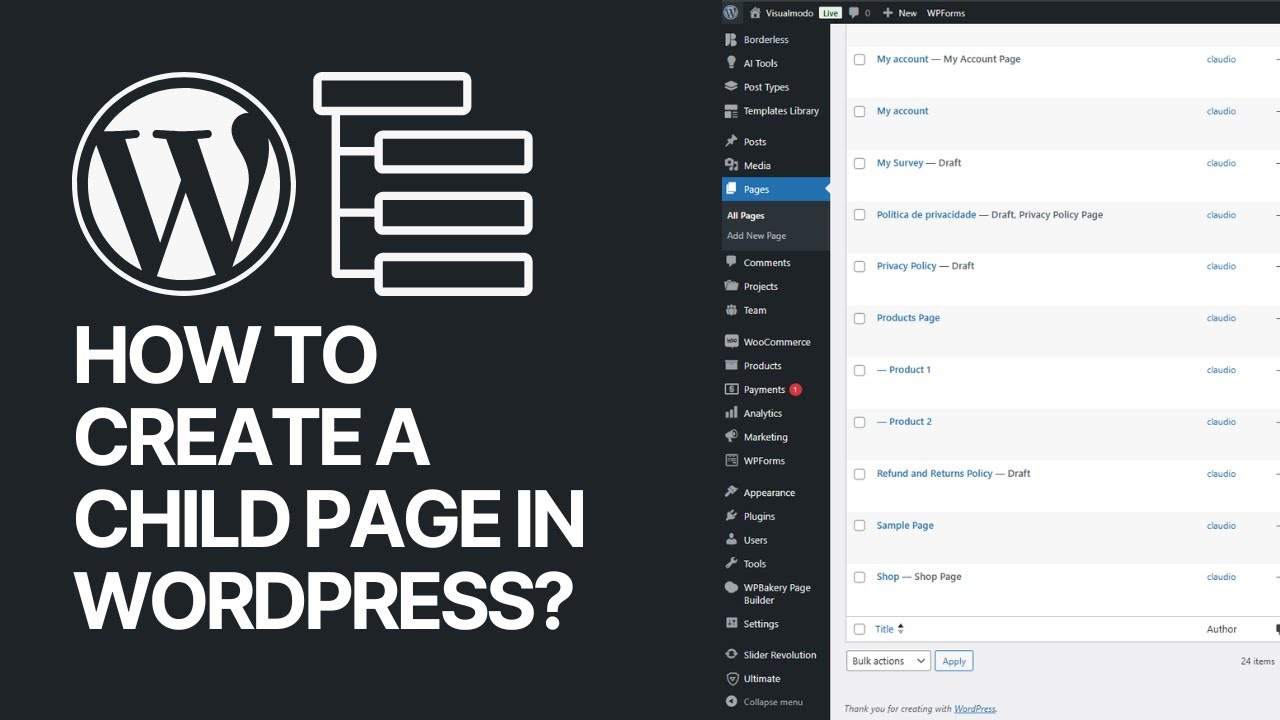The image size is (1280, 720).
Task: Open All Pages submenu item
Action: pyautogui.click(x=745, y=215)
